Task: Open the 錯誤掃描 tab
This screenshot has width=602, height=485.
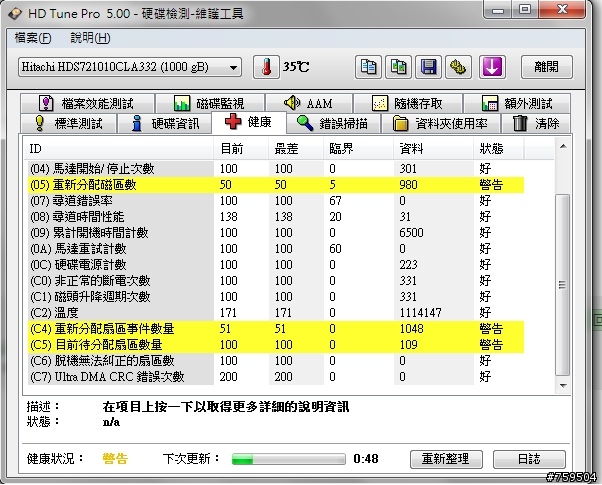Action: coord(333,124)
